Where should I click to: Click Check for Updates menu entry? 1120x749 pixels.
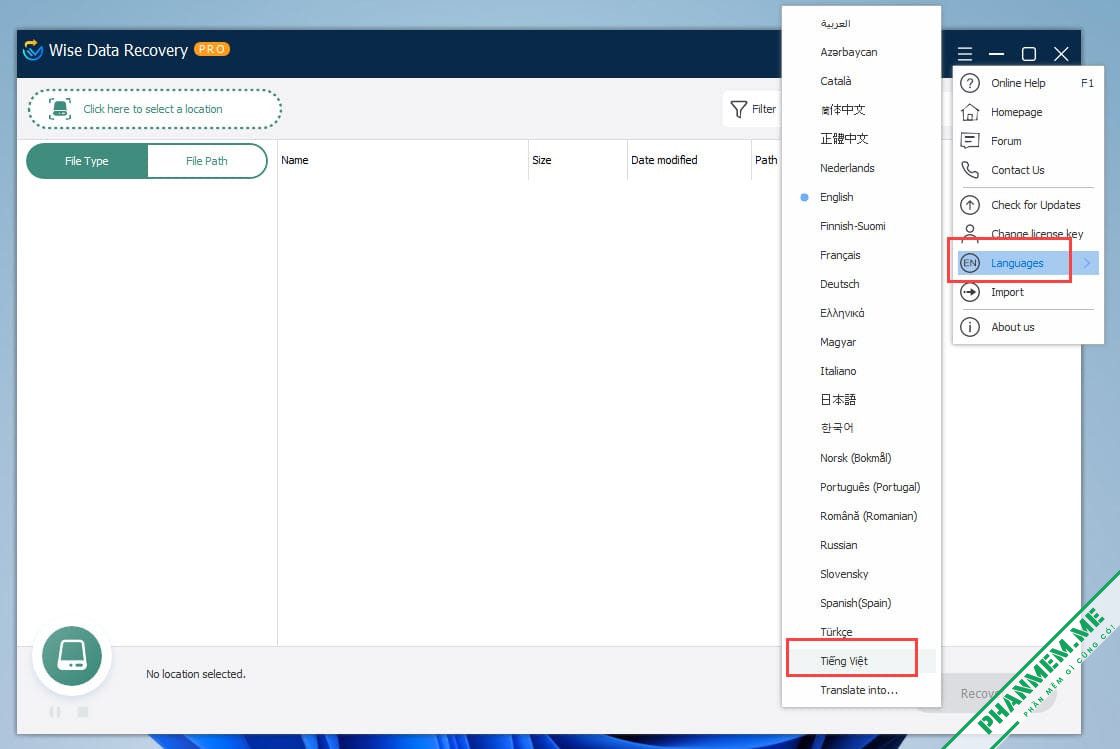coord(1028,205)
